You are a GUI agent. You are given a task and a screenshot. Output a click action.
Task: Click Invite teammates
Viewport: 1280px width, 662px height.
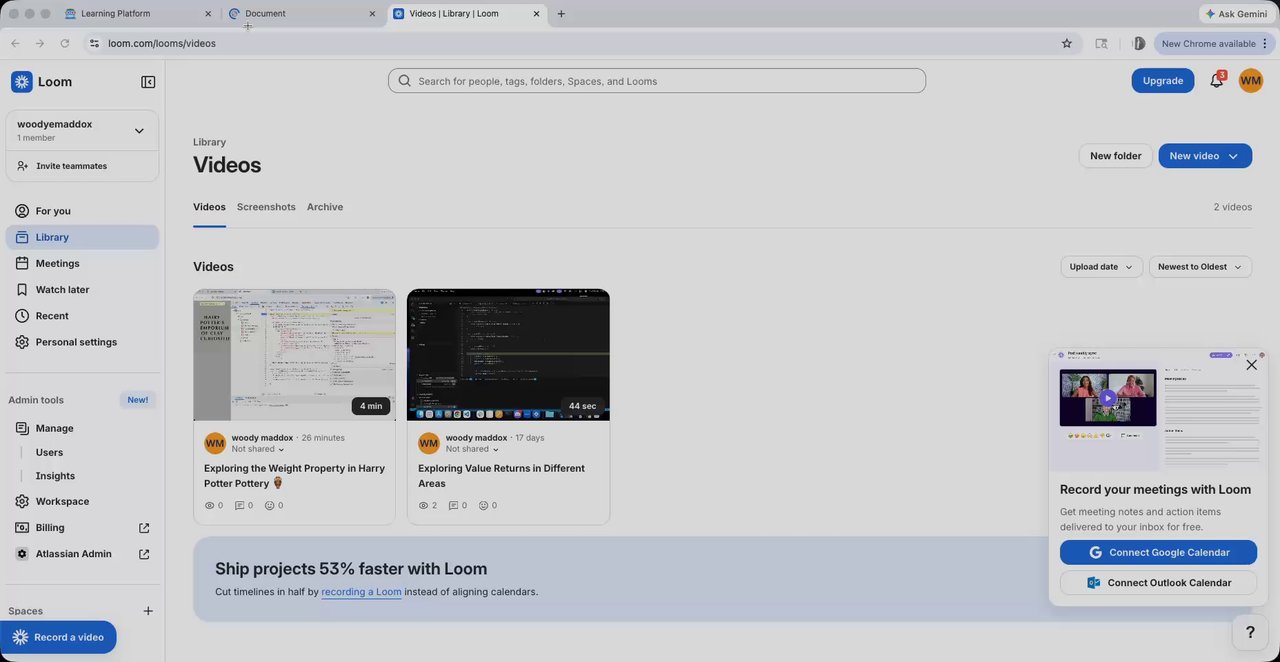[x=82, y=166]
